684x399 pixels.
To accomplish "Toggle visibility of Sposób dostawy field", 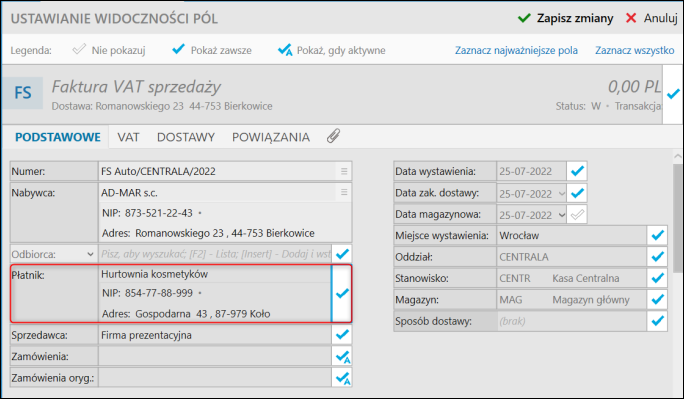I will [657, 321].
